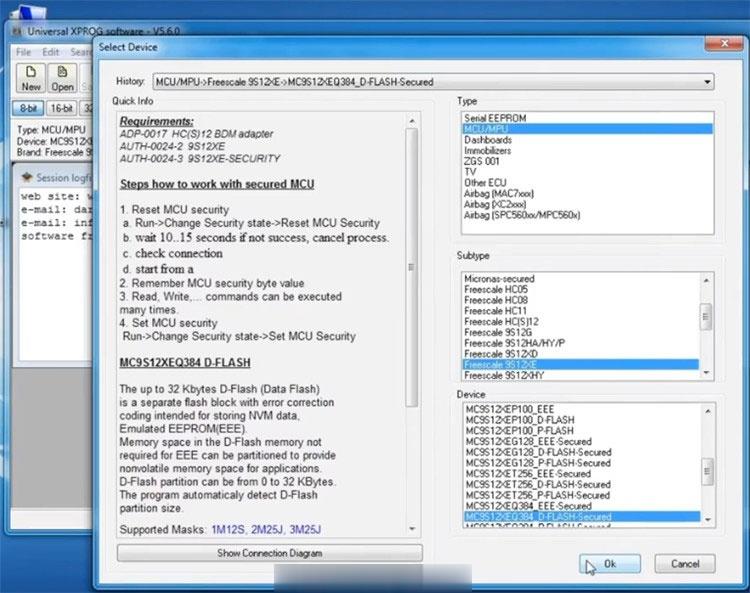Click the Open file toolbar icon

(62, 77)
